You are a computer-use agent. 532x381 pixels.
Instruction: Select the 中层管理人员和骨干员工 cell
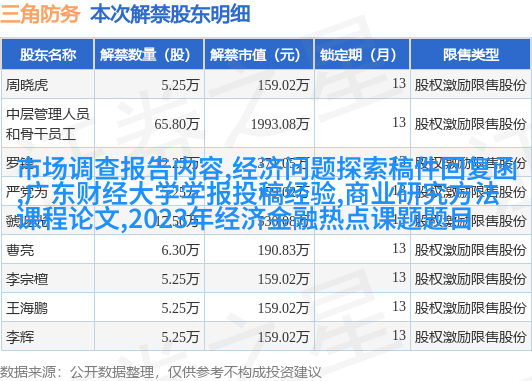[48, 124]
